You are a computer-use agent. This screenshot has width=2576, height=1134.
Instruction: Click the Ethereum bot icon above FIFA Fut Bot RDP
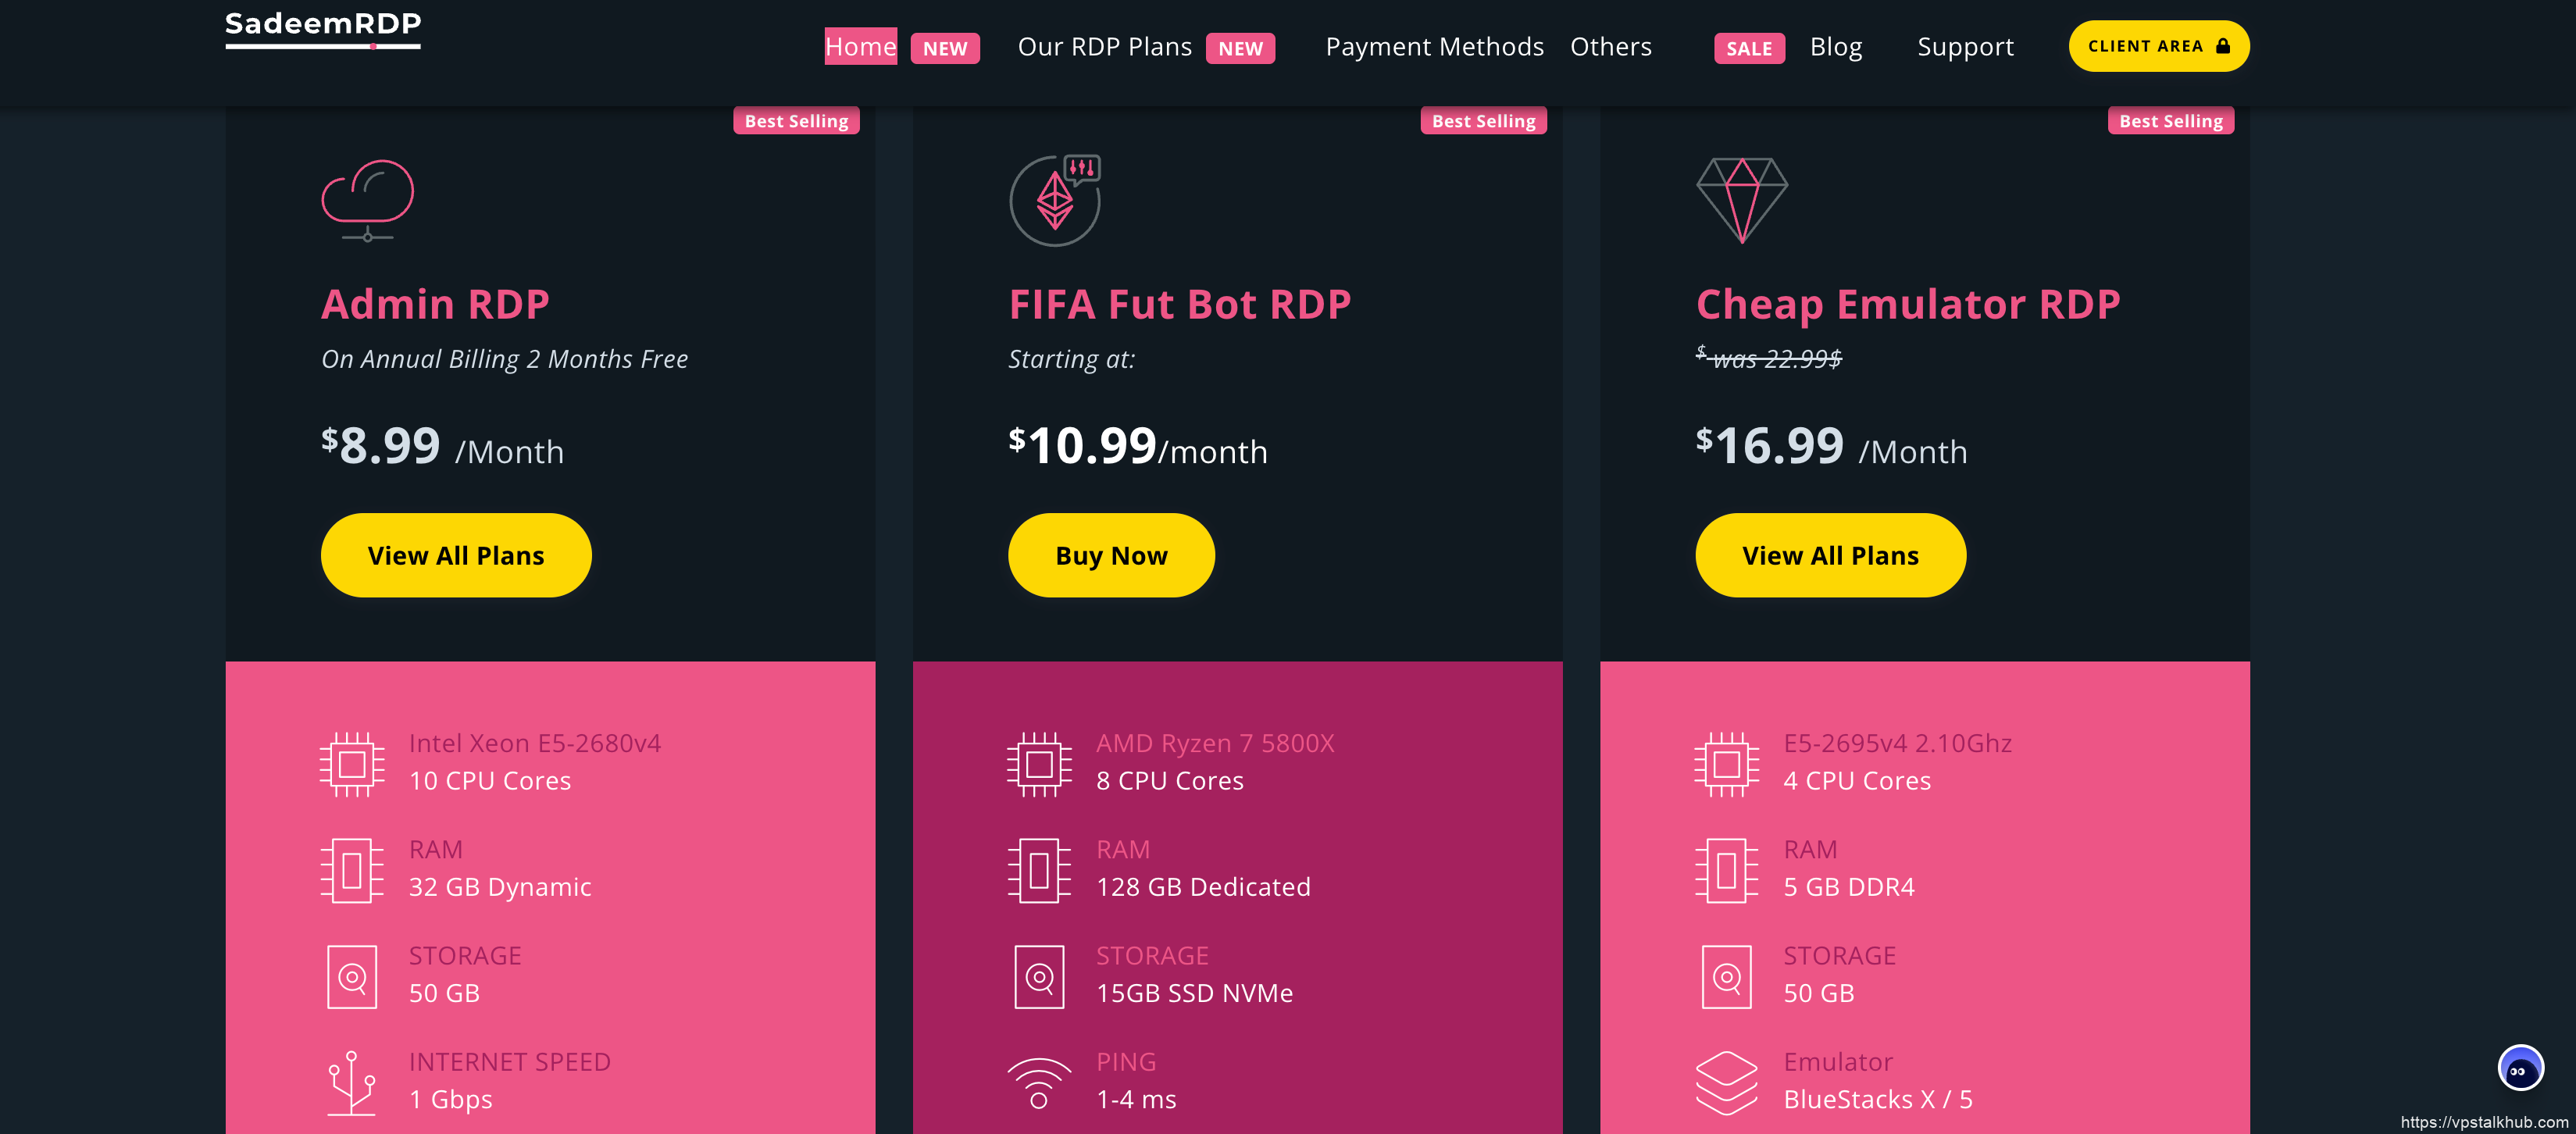(x=1054, y=200)
